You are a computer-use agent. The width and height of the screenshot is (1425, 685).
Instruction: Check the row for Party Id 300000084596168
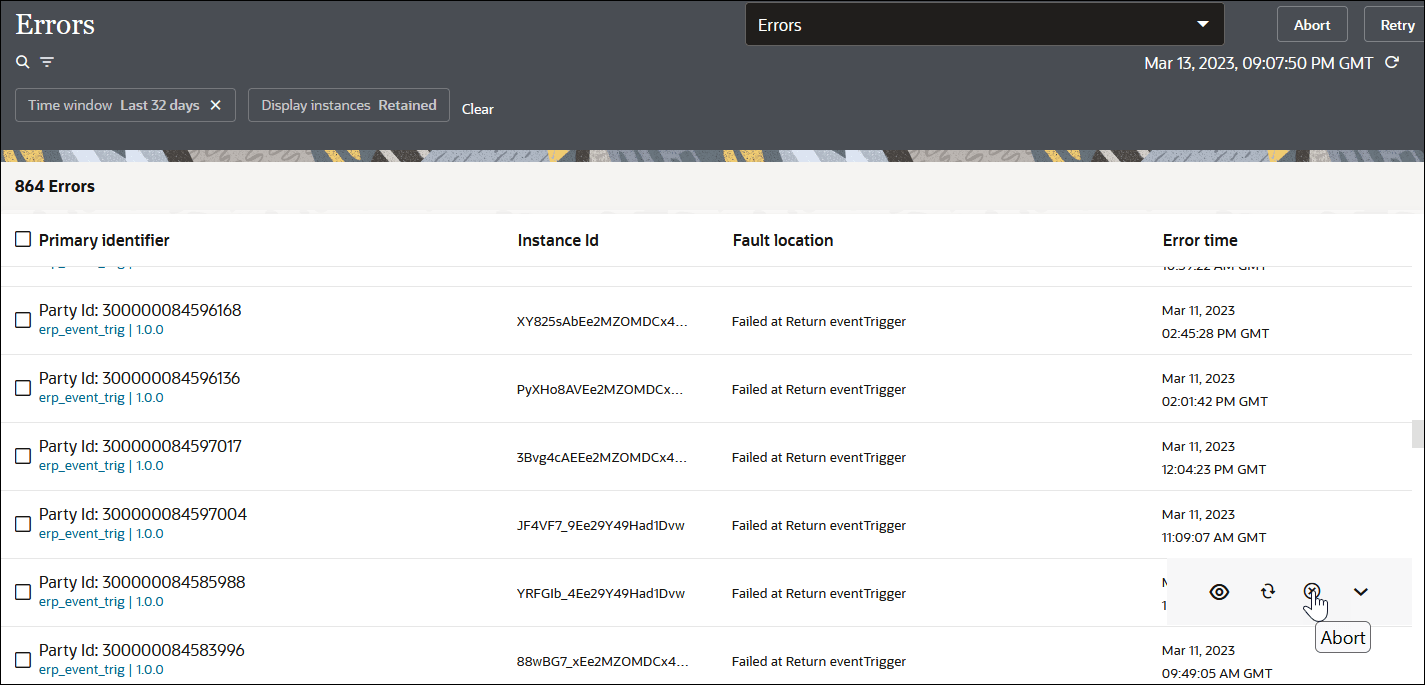(23, 320)
